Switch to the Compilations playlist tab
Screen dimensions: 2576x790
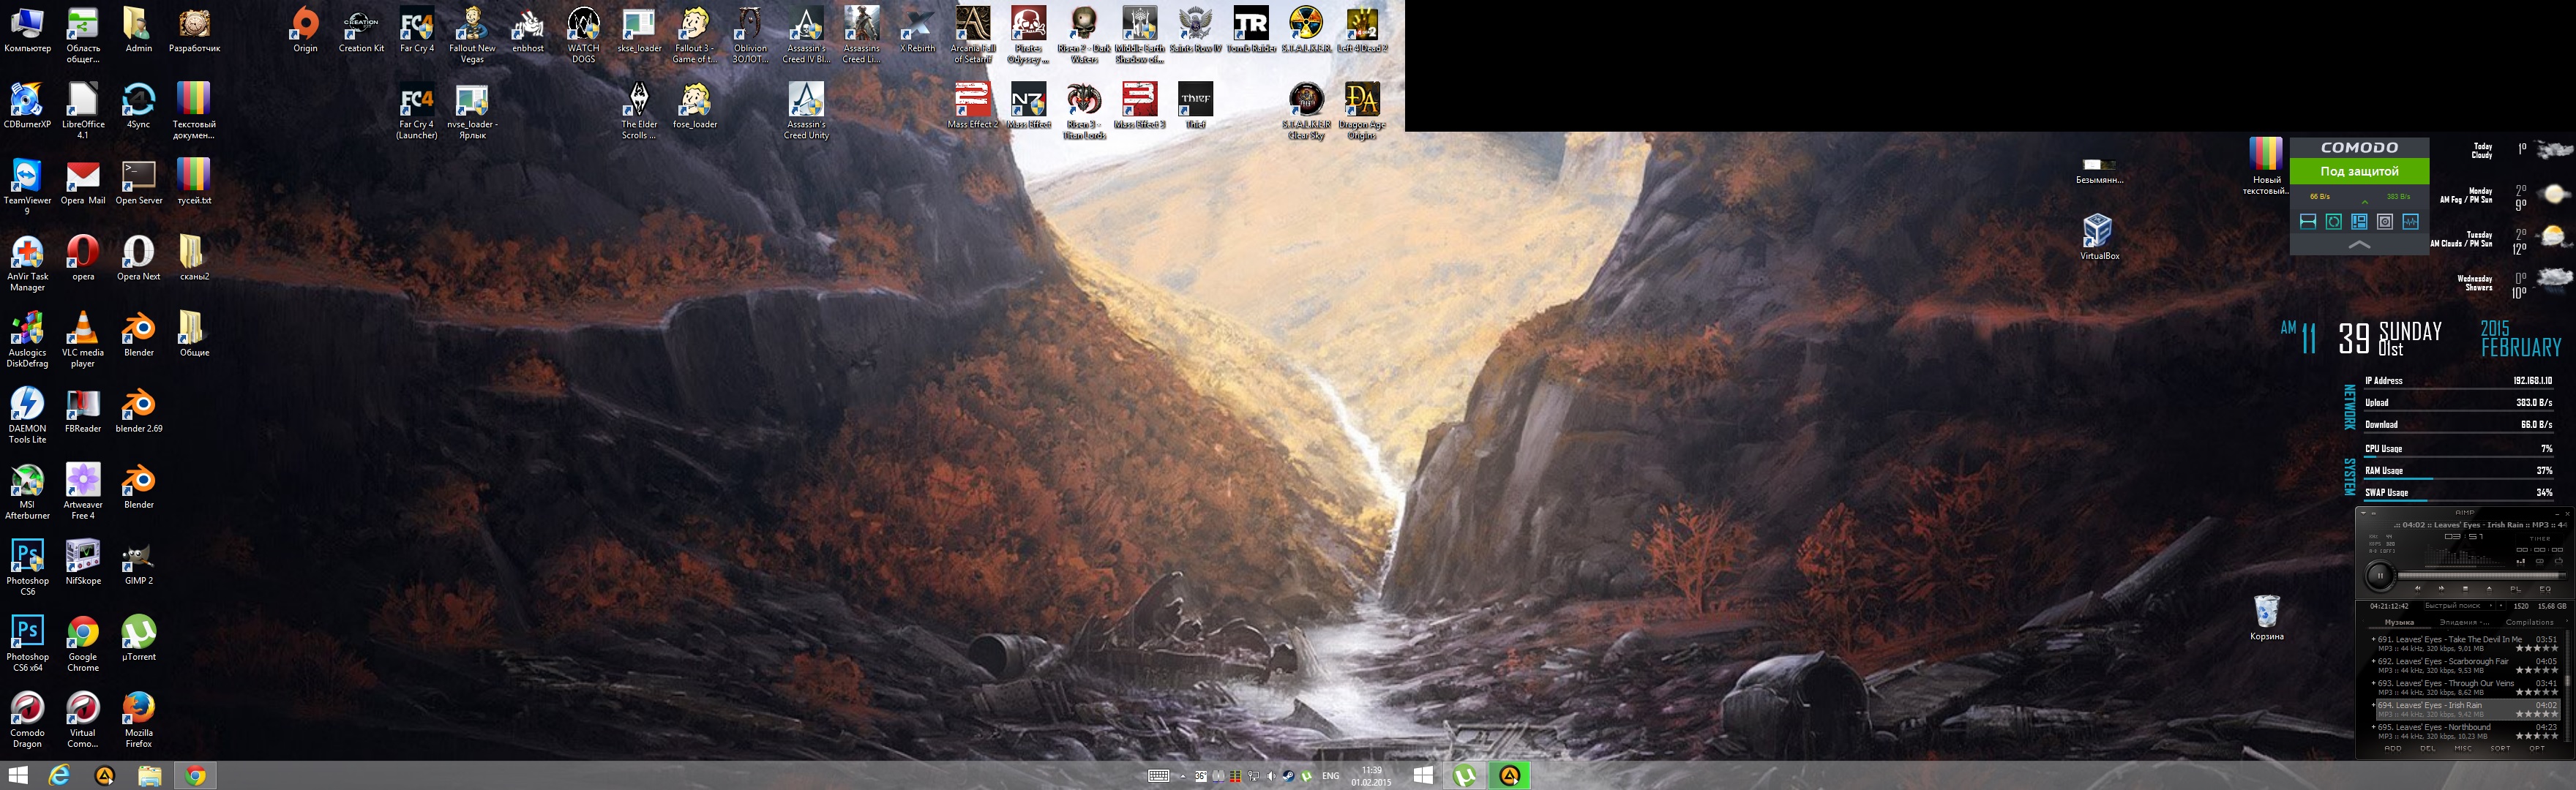coord(2530,622)
